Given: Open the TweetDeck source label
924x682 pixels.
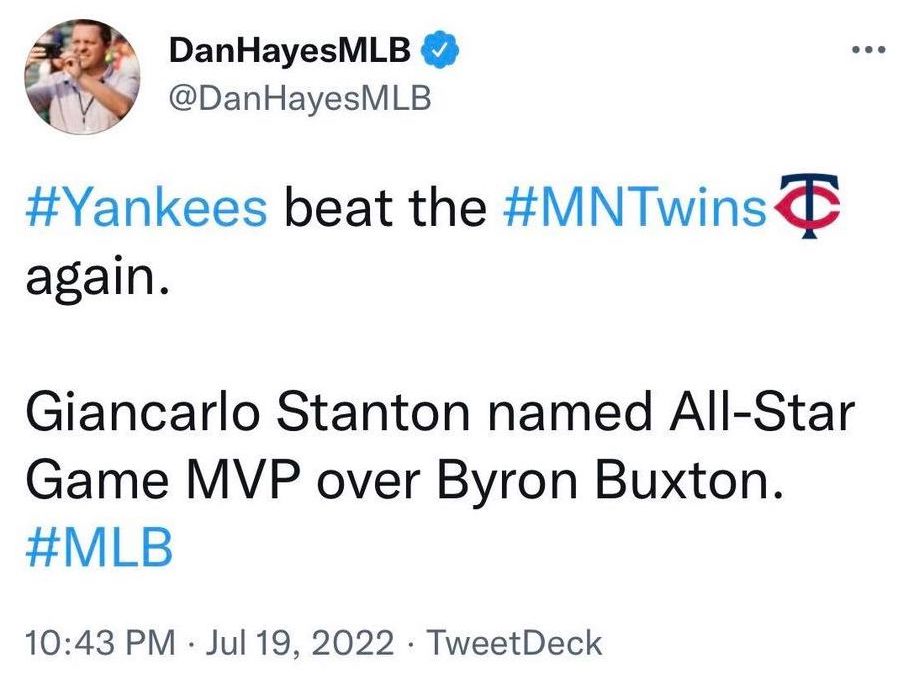Looking at the screenshot, I should pyautogui.click(x=514, y=641).
